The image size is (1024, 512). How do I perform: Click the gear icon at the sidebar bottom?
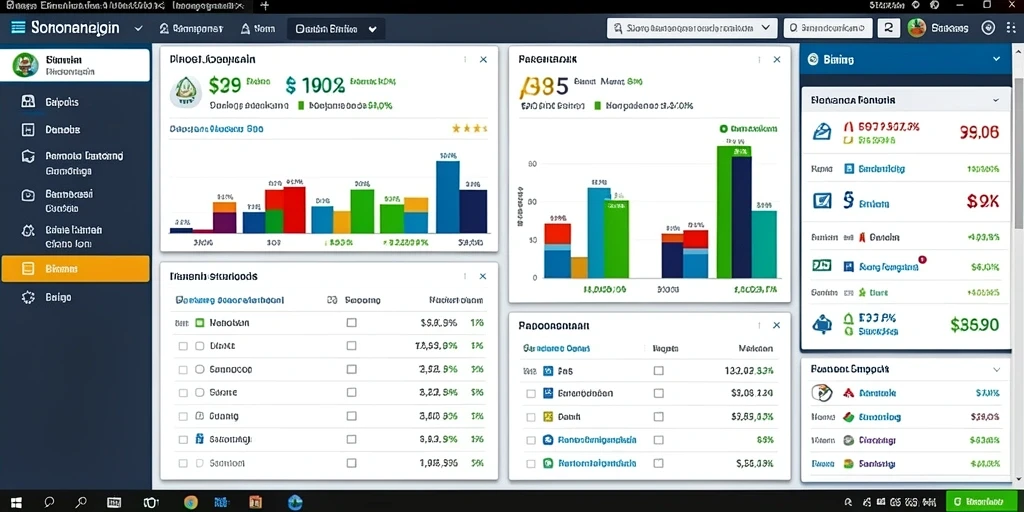click(x=28, y=297)
